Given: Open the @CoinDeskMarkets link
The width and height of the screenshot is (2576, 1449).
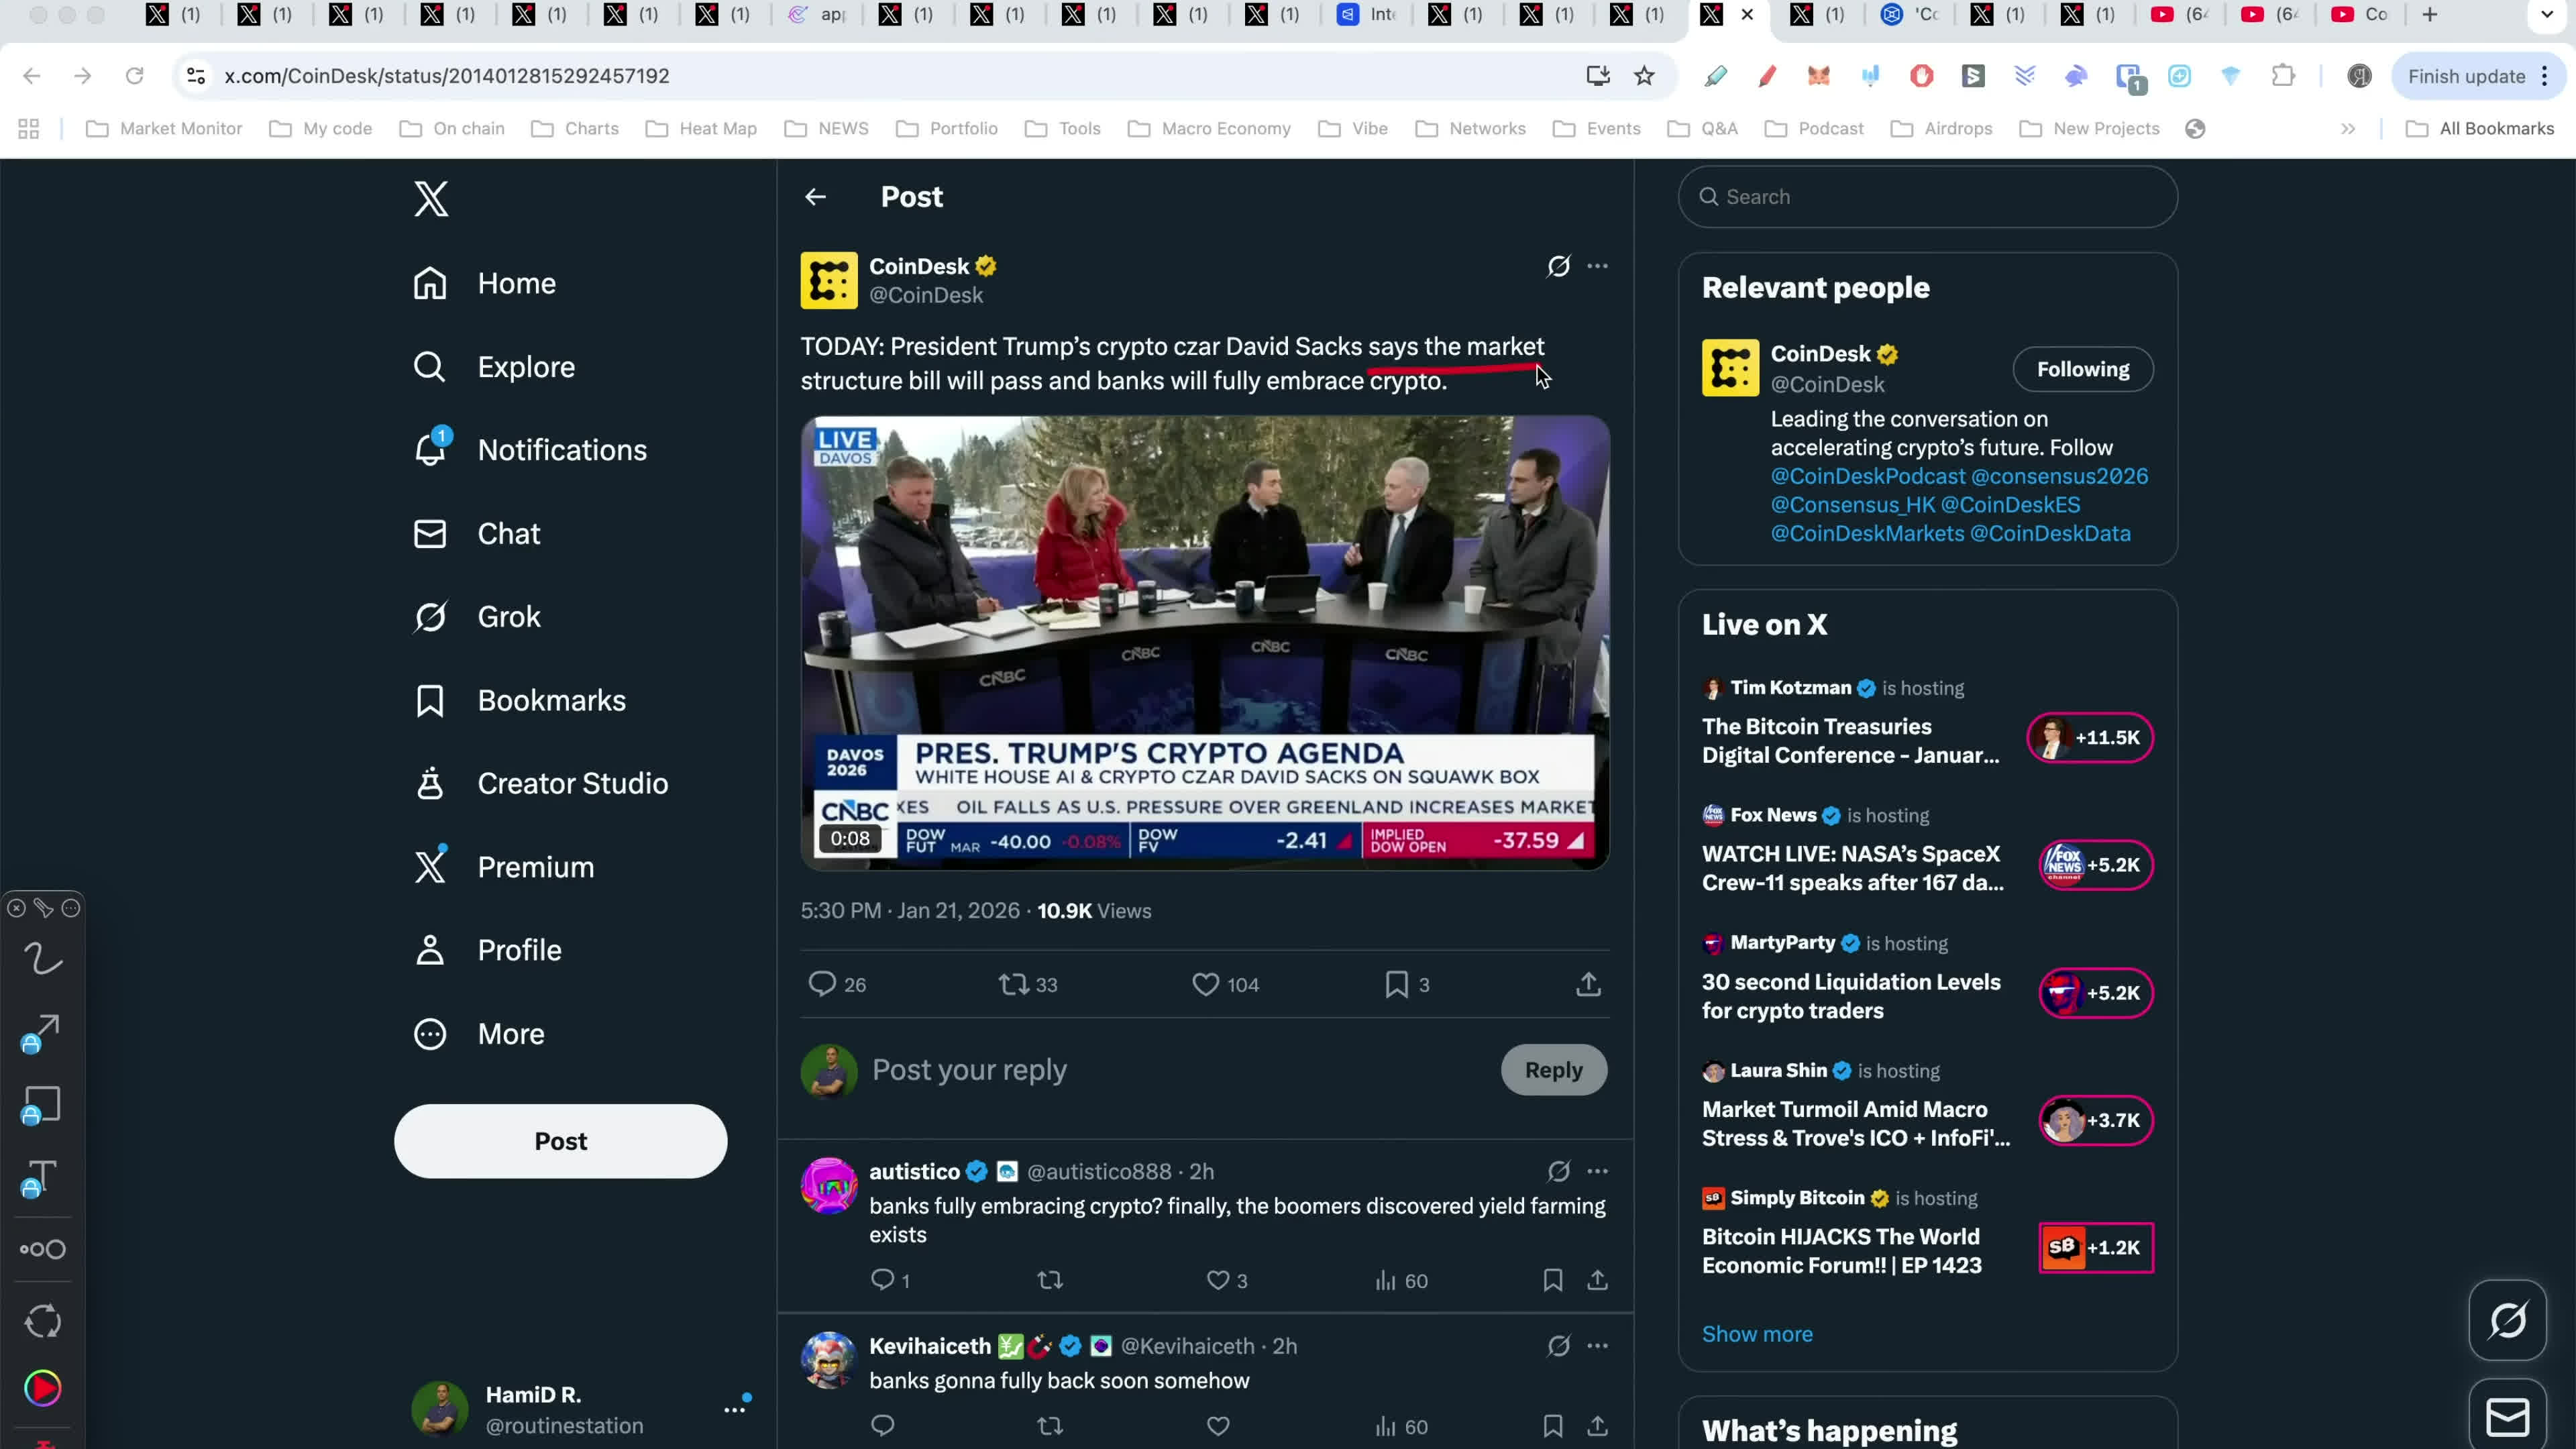Looking at the screenshot, I should click(x=1867, y=534).
